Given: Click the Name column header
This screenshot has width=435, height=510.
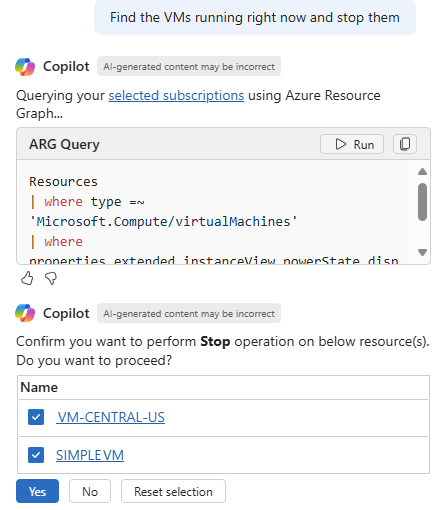Looking at the screenshot, I should [39, 387].
